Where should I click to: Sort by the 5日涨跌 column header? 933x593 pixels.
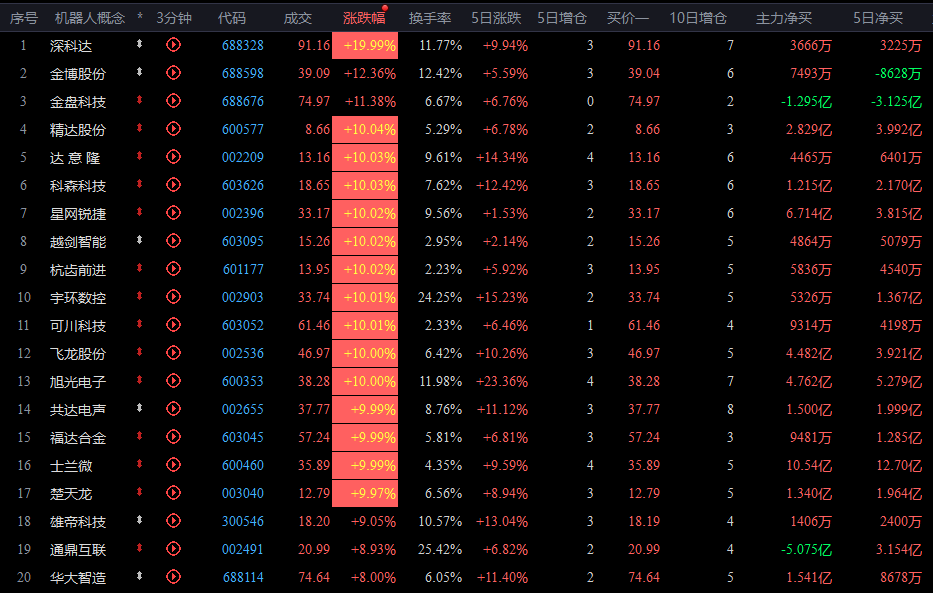[x=496, y=18]
